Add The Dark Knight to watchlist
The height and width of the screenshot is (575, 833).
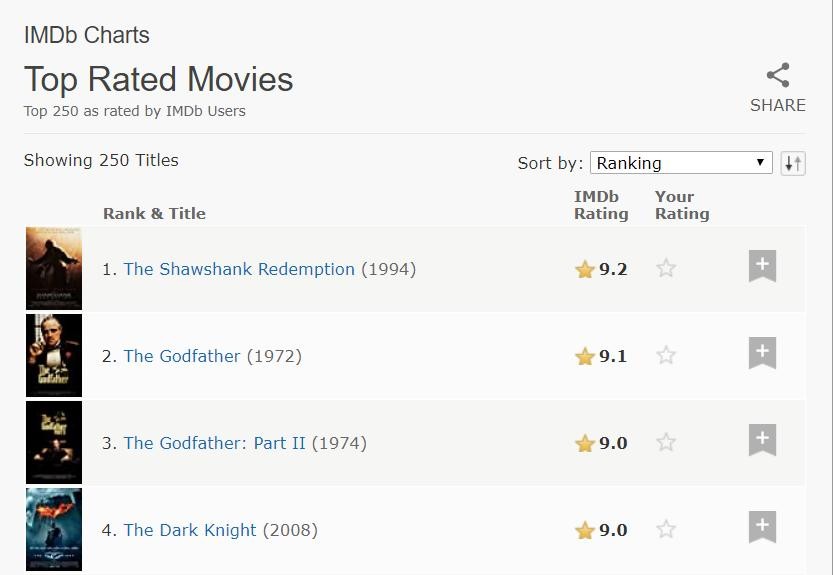click(762, 527)
